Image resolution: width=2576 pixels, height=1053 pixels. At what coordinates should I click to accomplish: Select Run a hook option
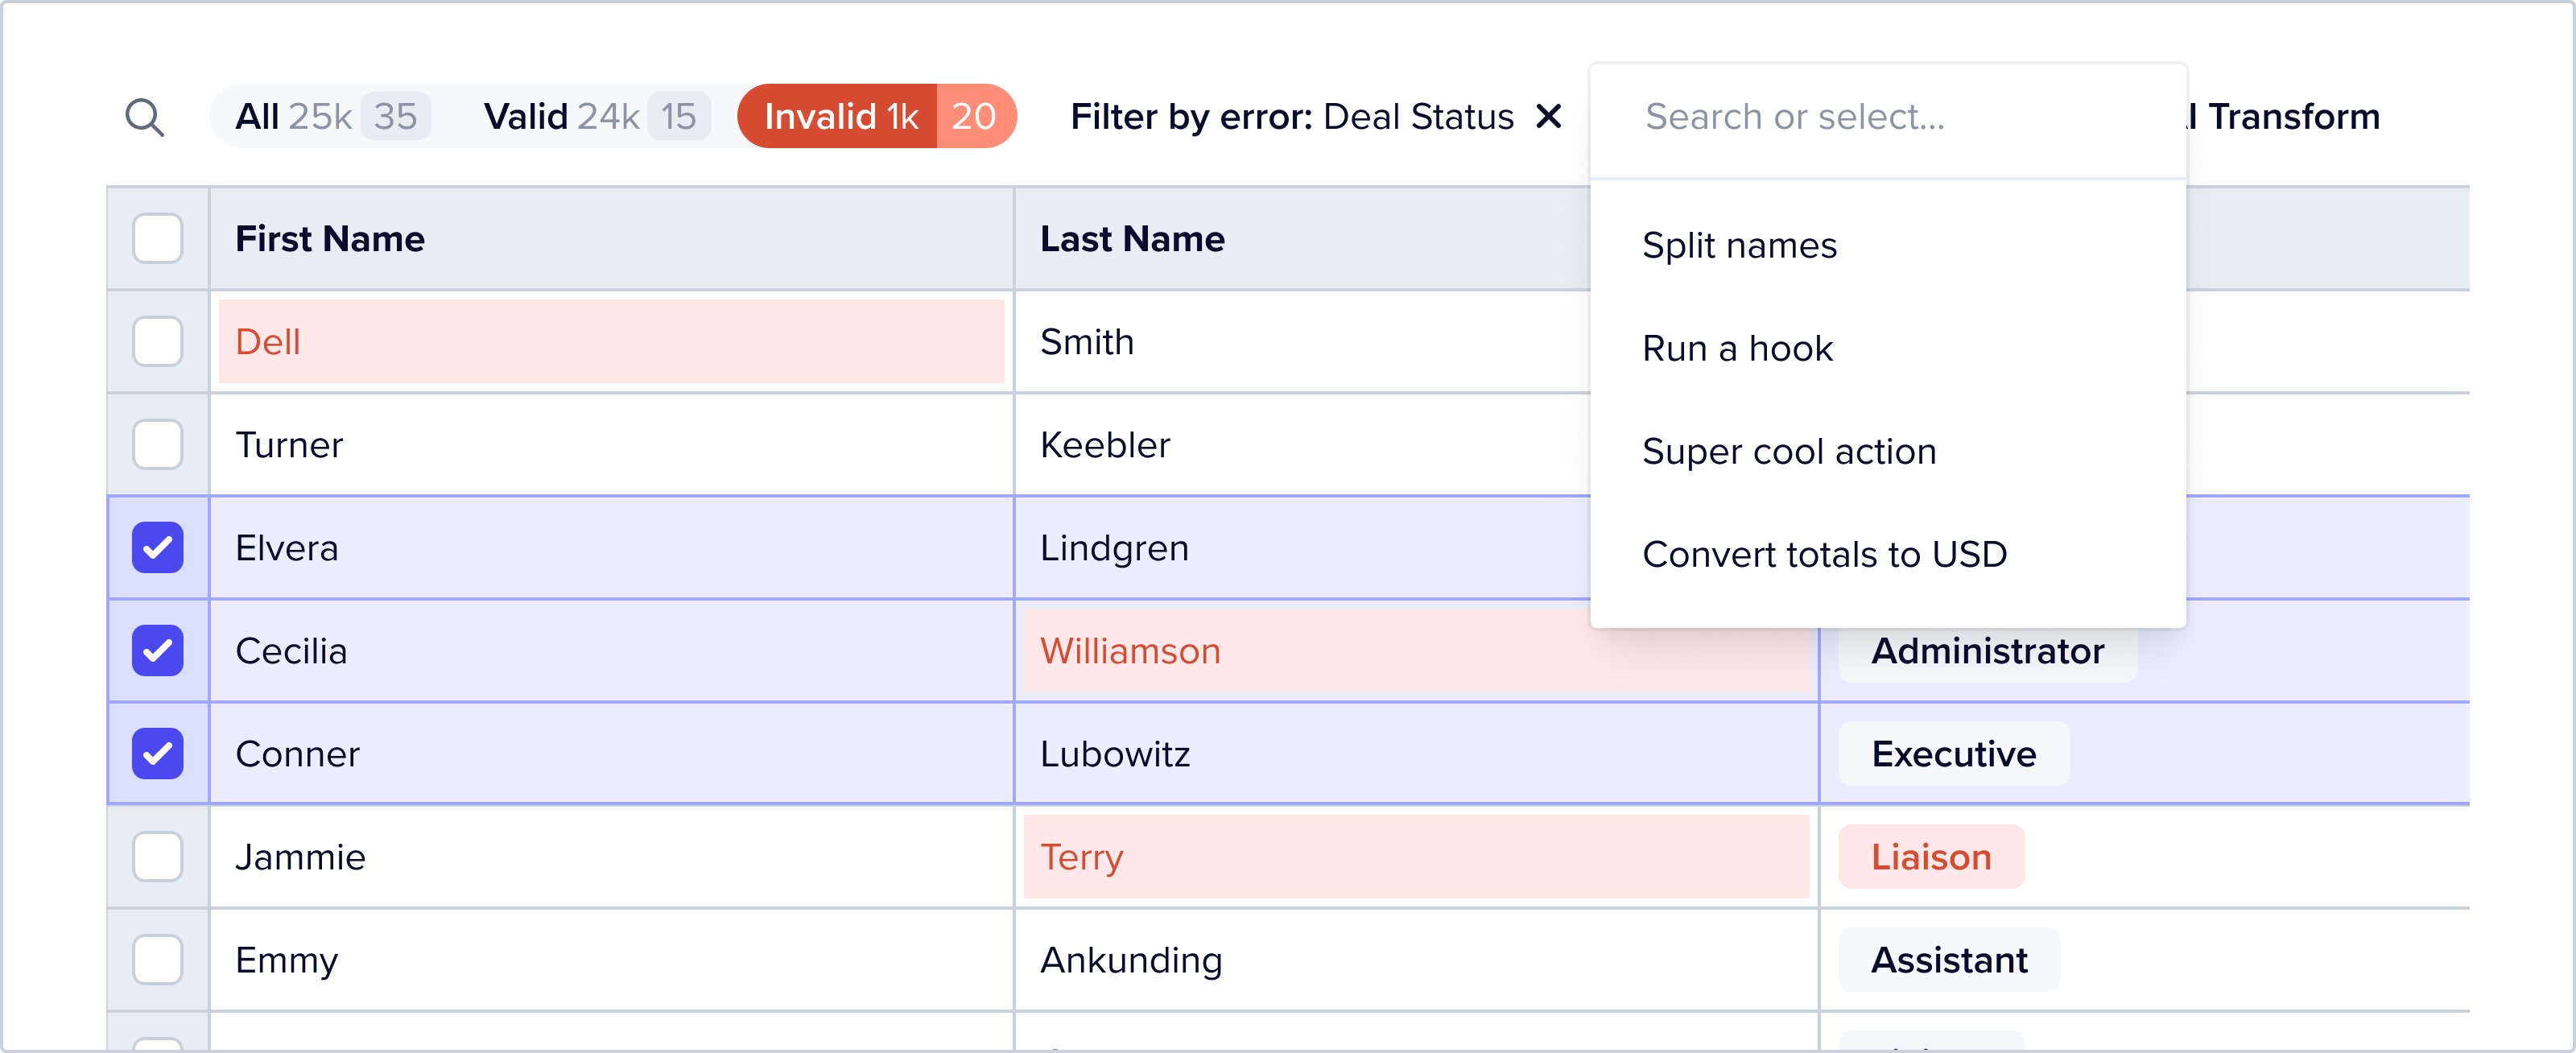click(1737, 349)
